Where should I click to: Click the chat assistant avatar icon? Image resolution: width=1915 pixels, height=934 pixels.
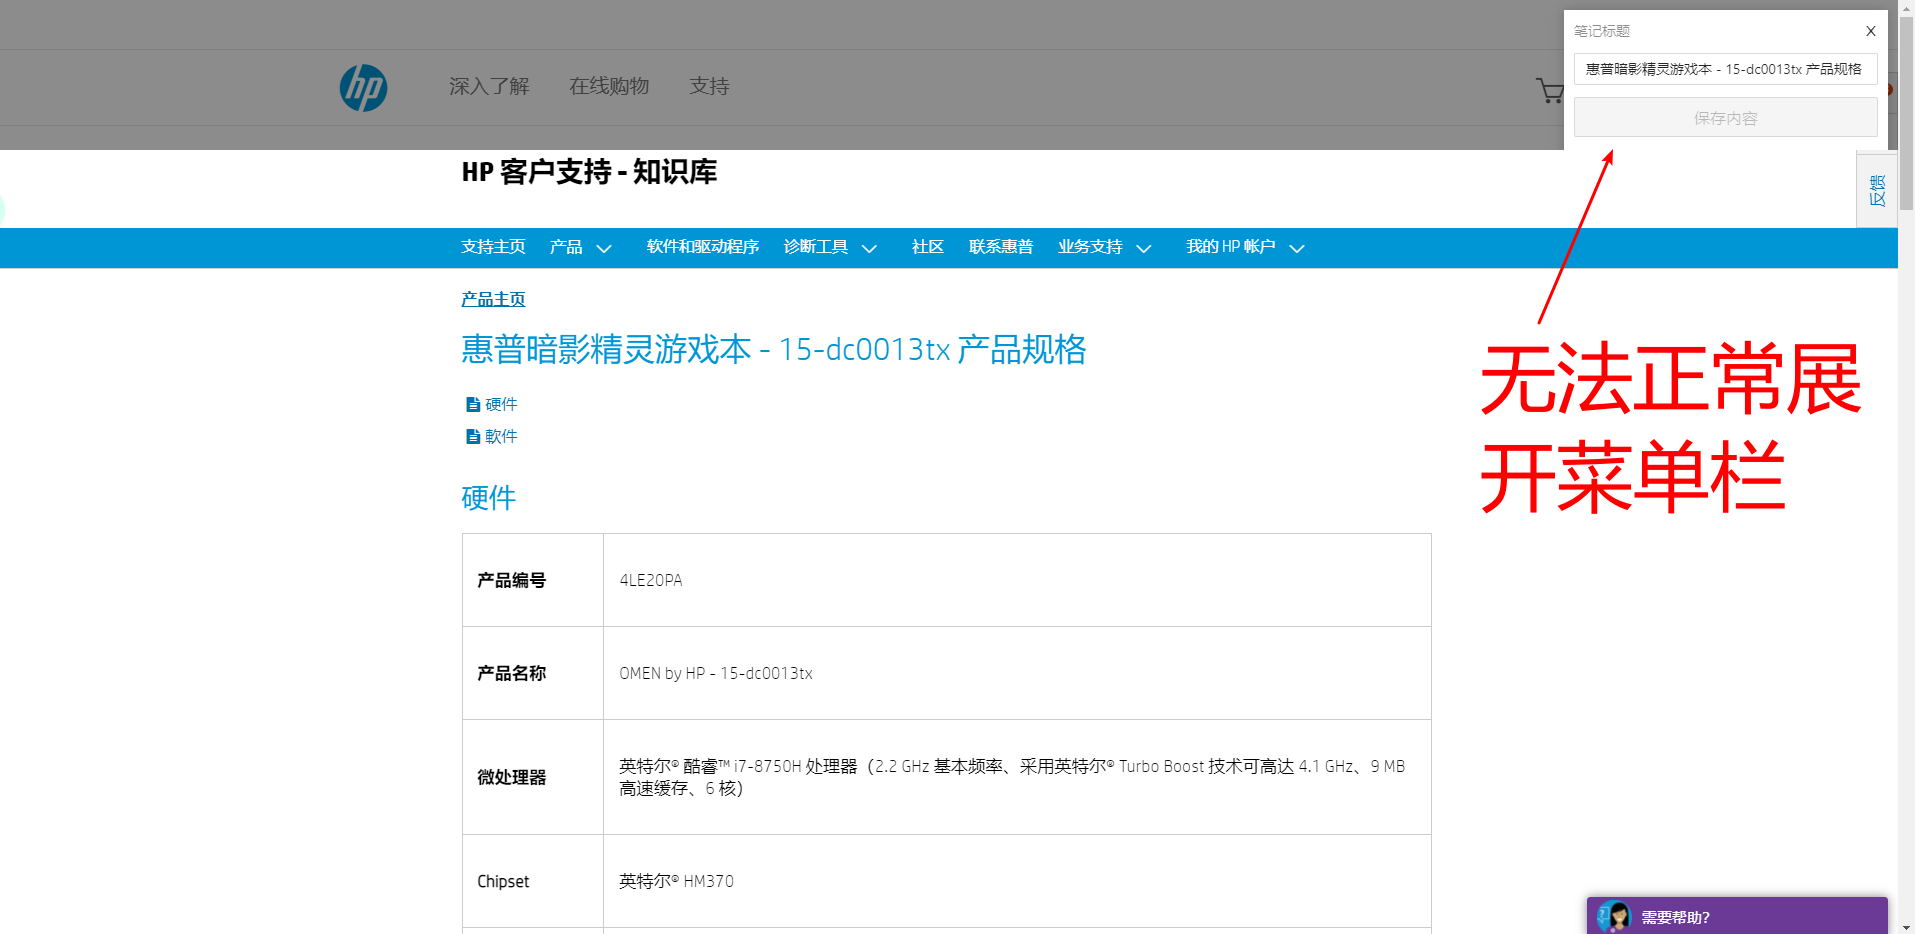tap(1613, 916)
